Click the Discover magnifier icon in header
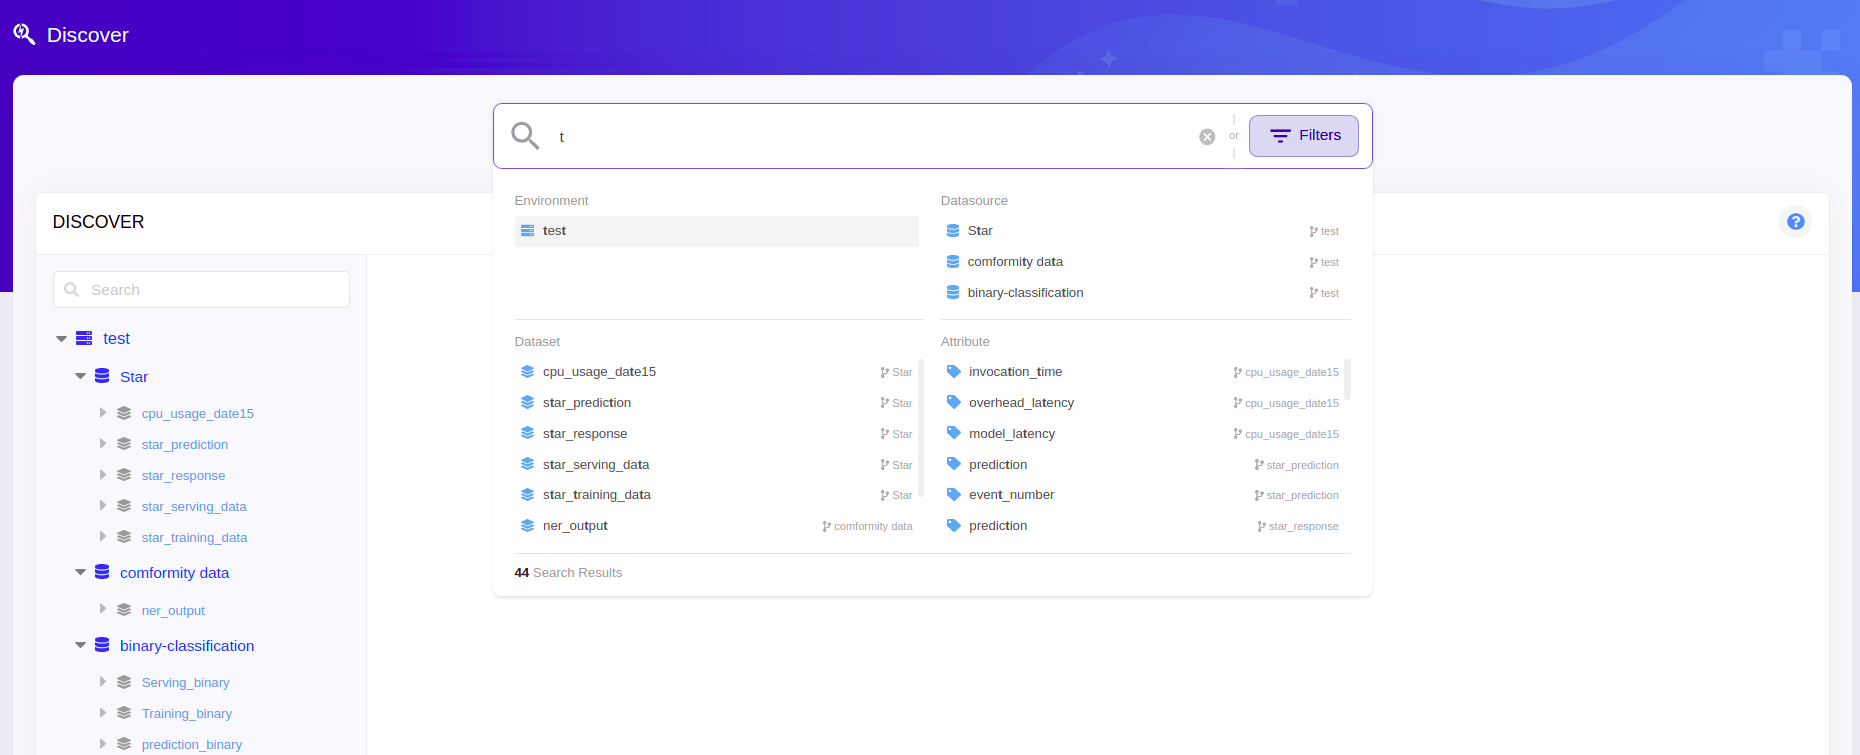This screenshot has height=755, width=1860. [x=24, y=35]
